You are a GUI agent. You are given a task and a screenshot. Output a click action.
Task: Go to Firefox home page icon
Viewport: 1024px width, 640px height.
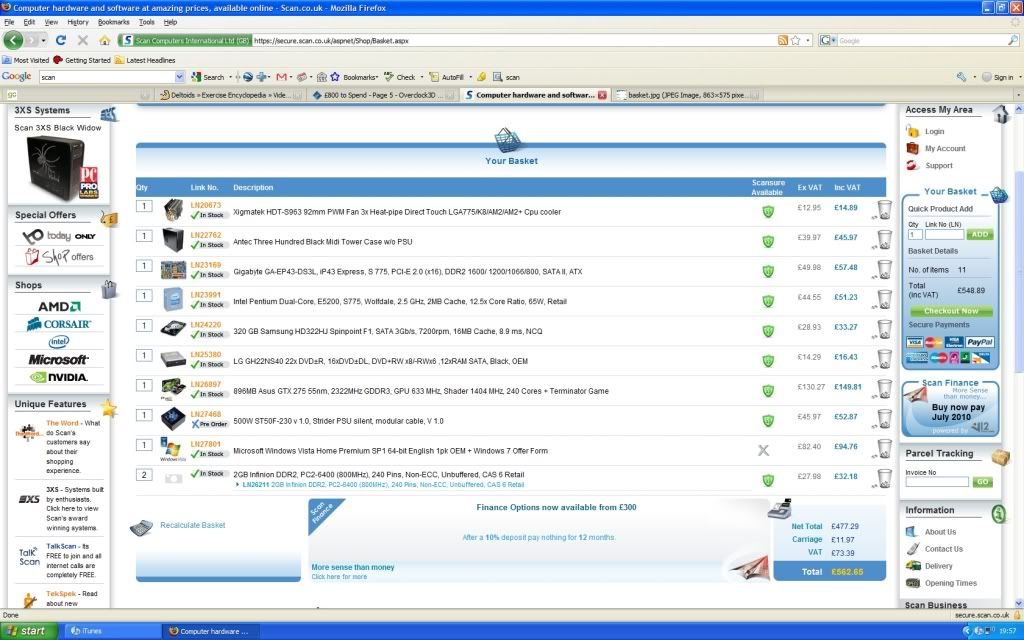(104, 40)
